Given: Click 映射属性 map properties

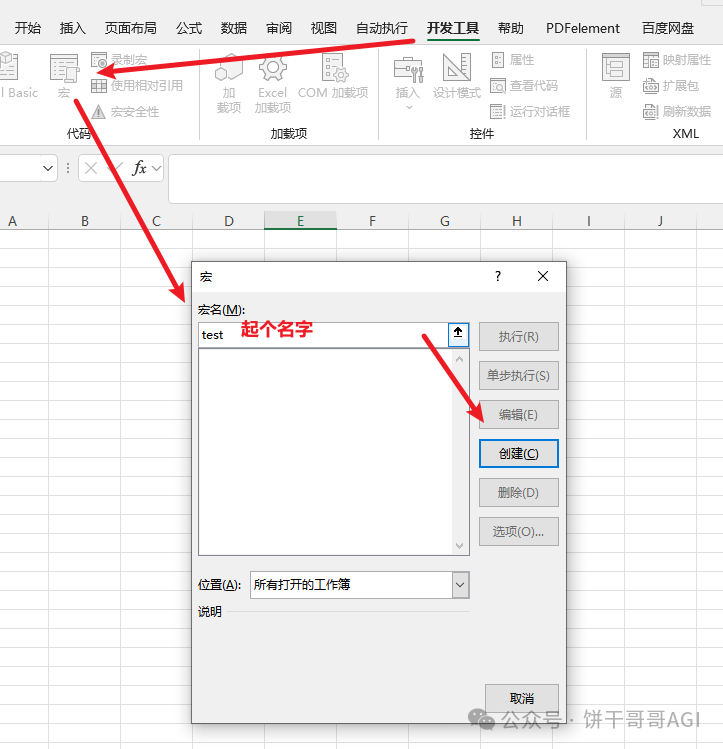Looking at the screenshot, I should pos(677,60).
